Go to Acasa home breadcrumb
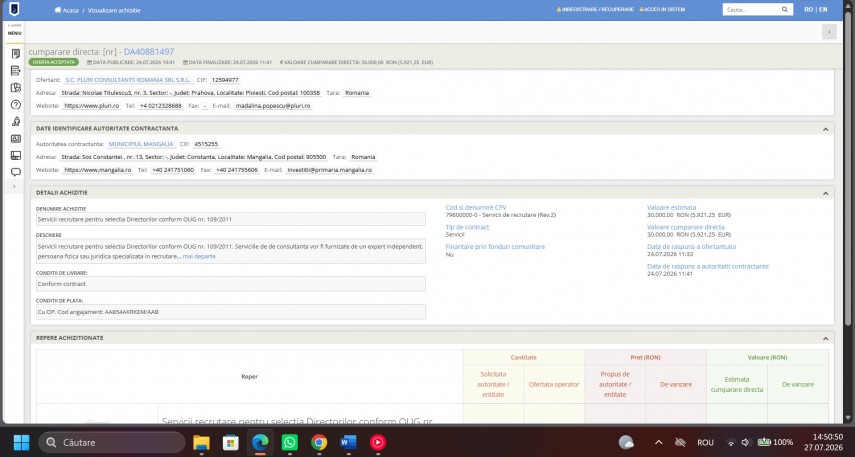This screenshot has width=855, height=457. point(67,10)
